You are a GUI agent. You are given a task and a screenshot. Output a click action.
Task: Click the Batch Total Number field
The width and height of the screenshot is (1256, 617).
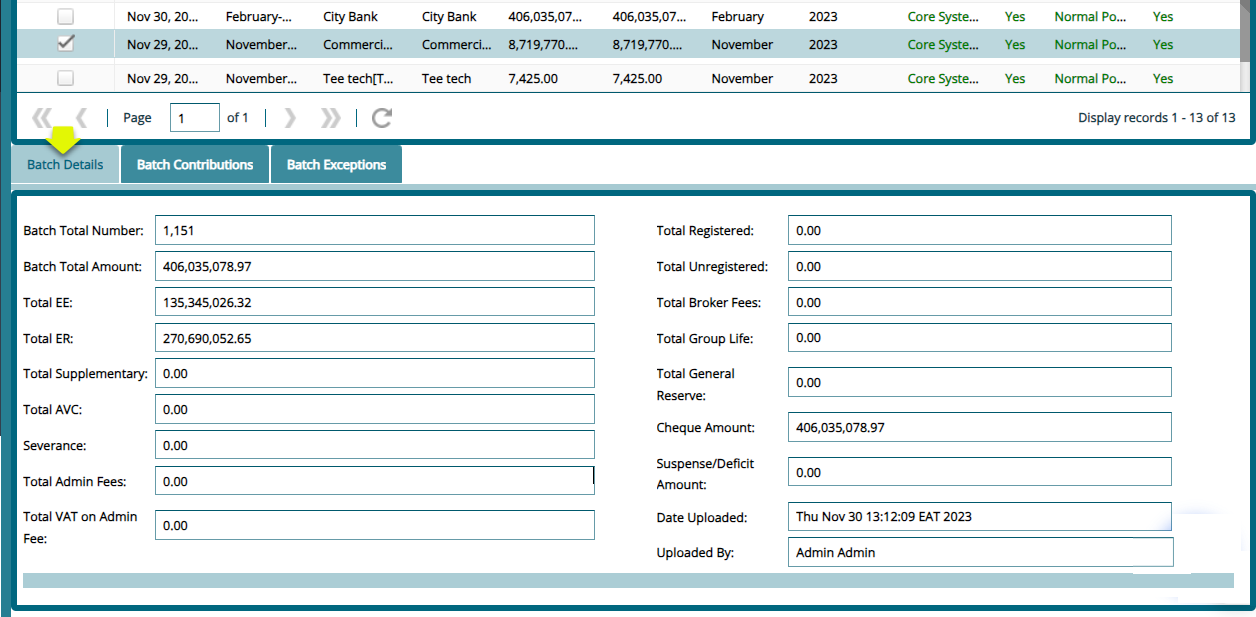pyautogui.click(x=374, y=229)
